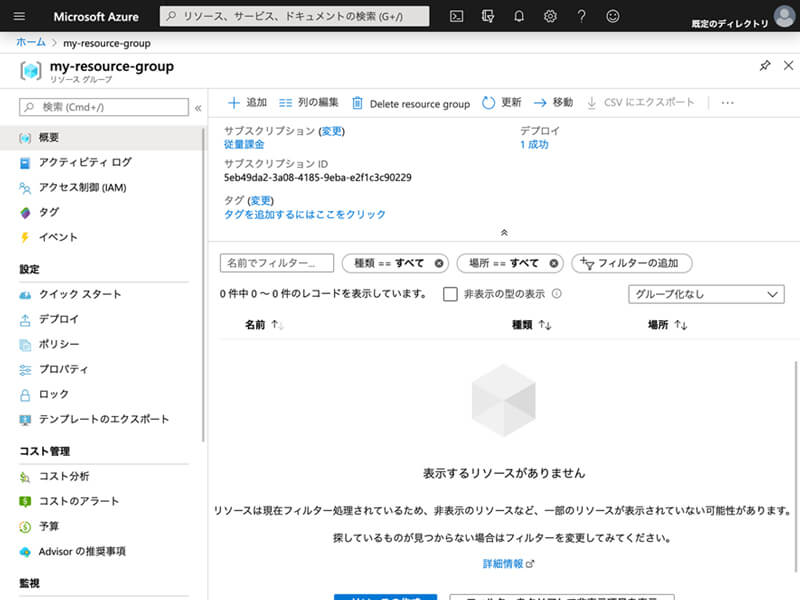Click タグを追加するにはここをクリック
The image size is (800, 600).
[x=305, y=214]
